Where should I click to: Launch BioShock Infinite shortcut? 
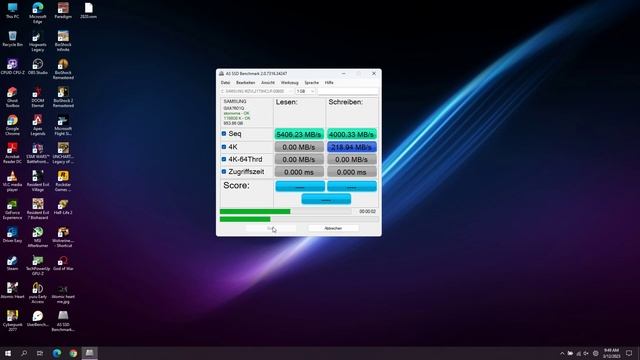pos(63,41)
